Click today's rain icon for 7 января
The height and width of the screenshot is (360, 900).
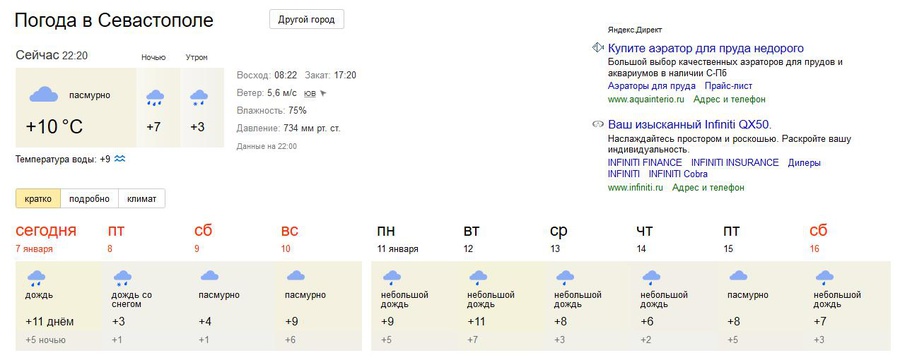pos(37,278)
